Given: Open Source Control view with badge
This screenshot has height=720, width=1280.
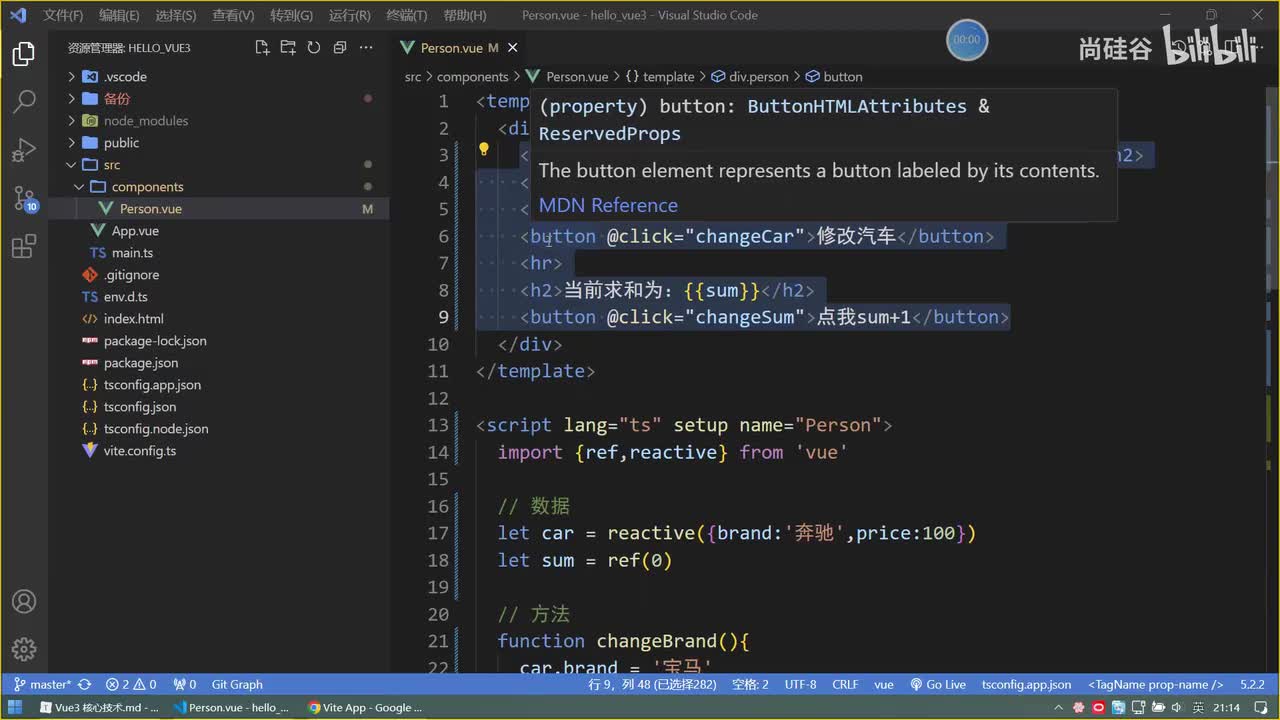Looking at the screenshot, I should tap(24, 199).
